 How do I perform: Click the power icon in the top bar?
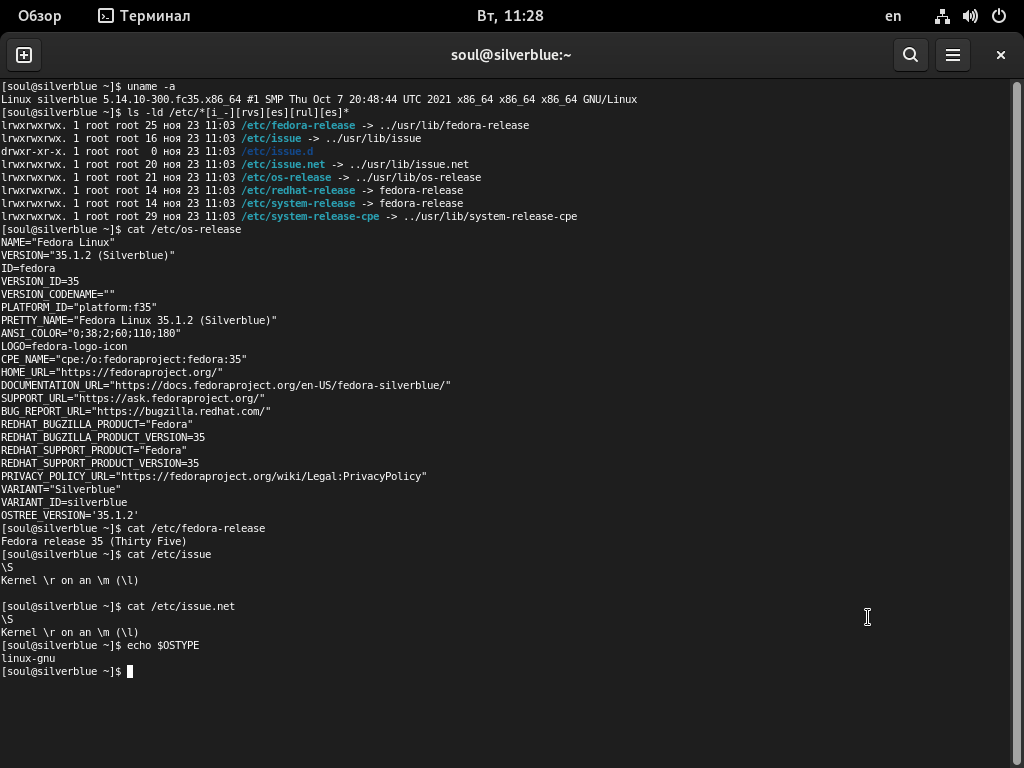pyautogui.click(x=999, y=16)
